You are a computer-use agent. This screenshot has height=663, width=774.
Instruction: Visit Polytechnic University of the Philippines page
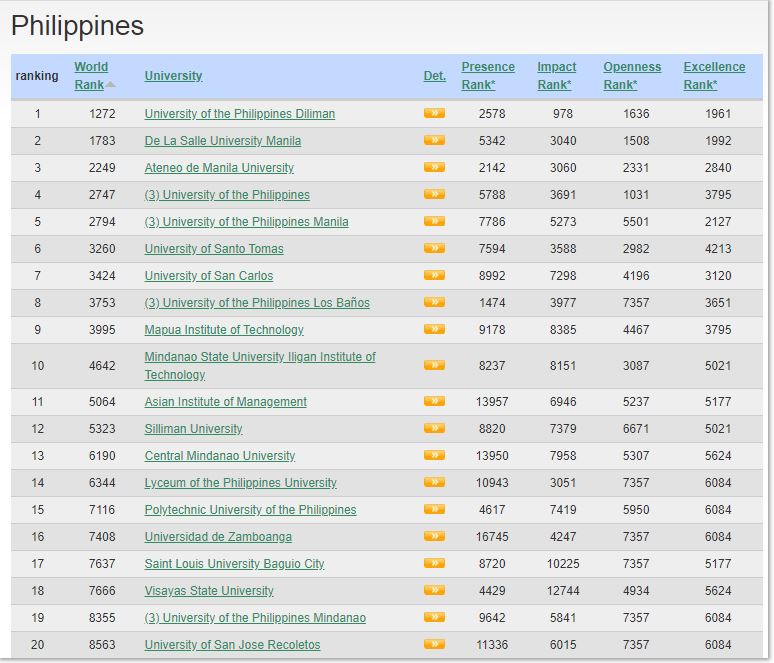[250, 509]
